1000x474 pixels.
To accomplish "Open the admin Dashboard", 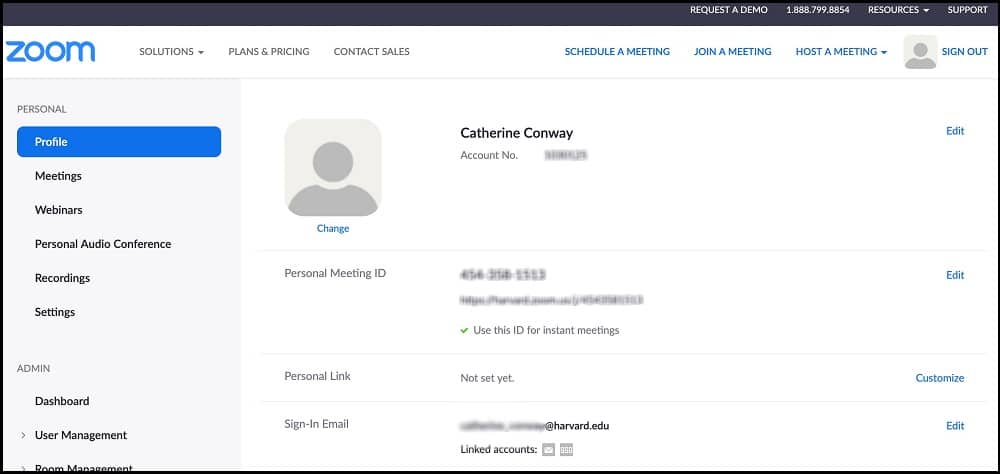I will coord(62,401).
